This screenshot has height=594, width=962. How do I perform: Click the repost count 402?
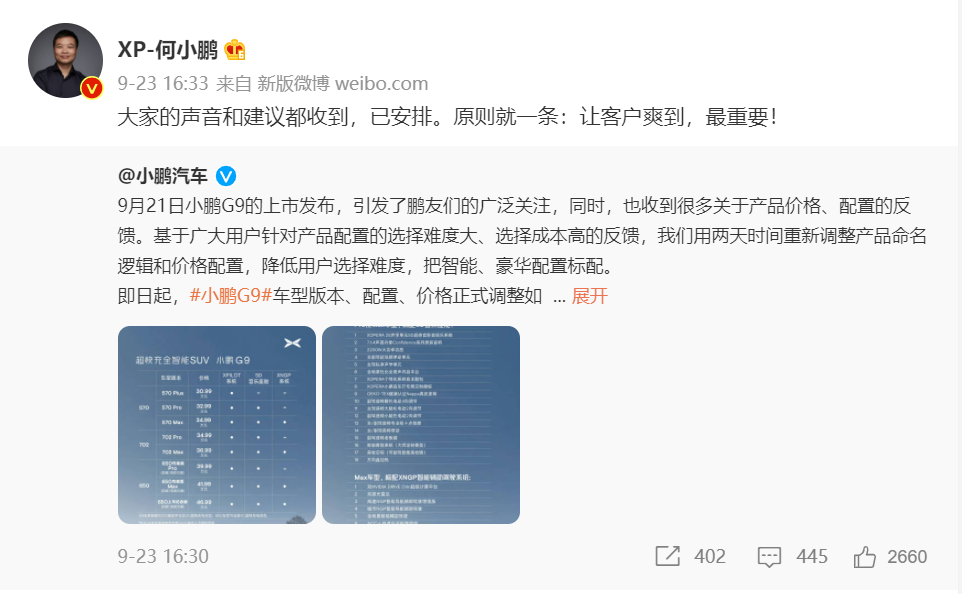710,557
